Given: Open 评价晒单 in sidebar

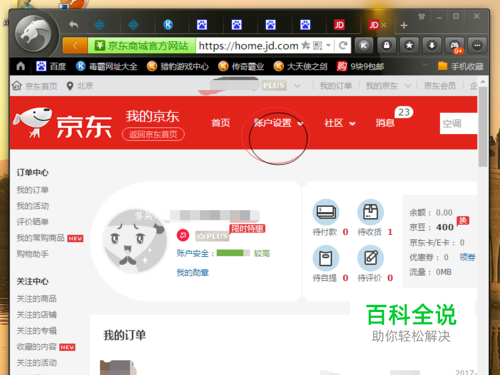Looking at the screenshot, I should pos(33,222).
